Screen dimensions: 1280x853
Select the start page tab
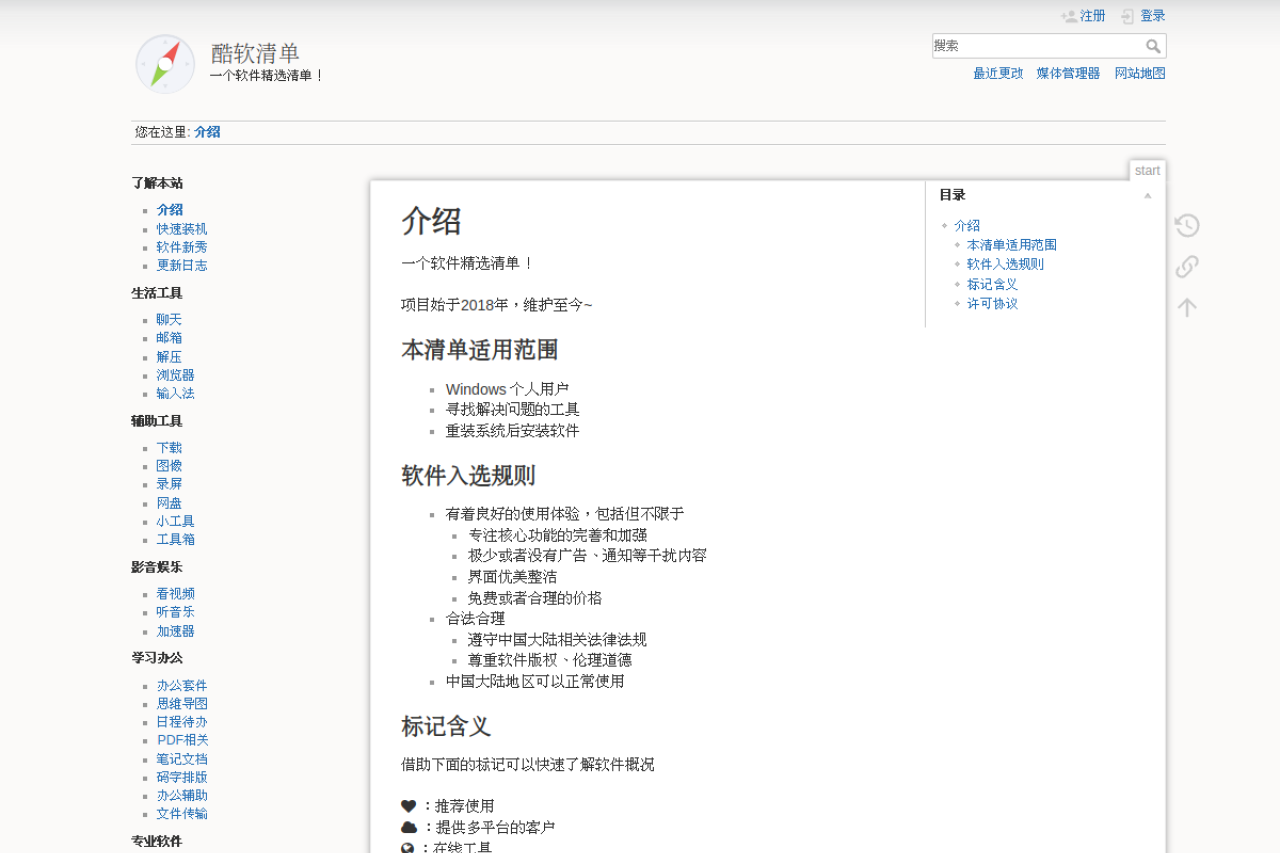(x=1147, y=170)
